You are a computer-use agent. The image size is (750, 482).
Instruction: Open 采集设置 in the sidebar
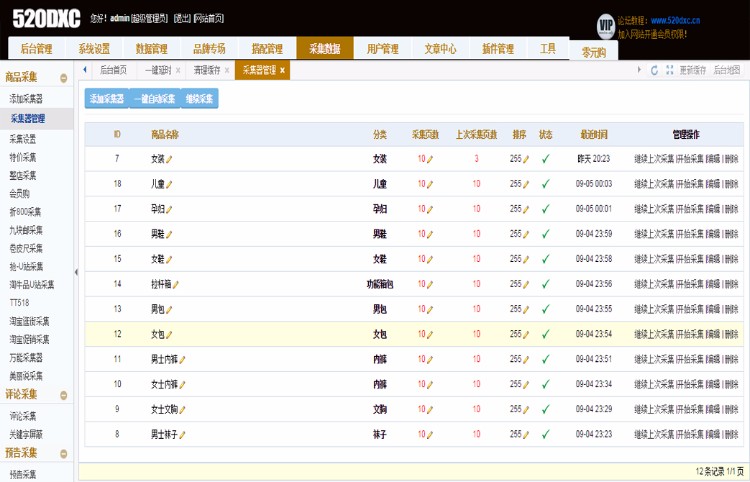22,139
